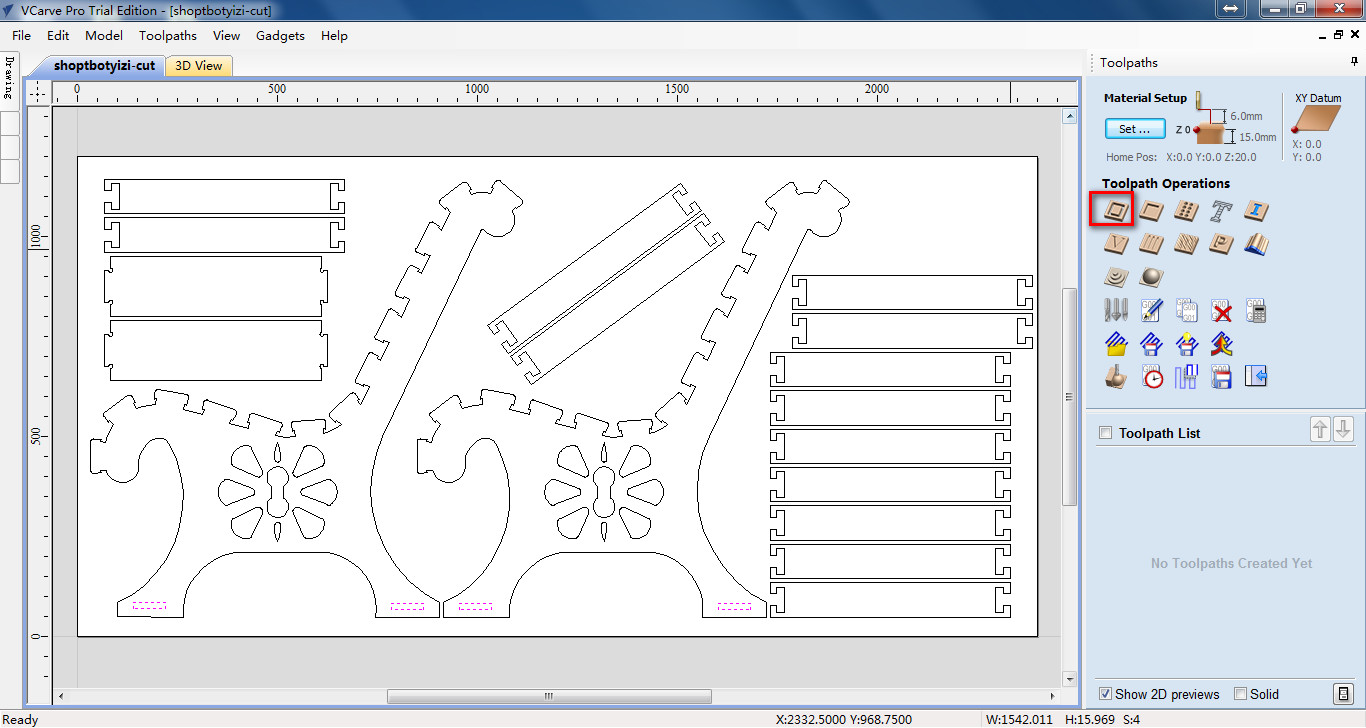
Task: Switch to the 3D View tab
Action: (199, 66)
